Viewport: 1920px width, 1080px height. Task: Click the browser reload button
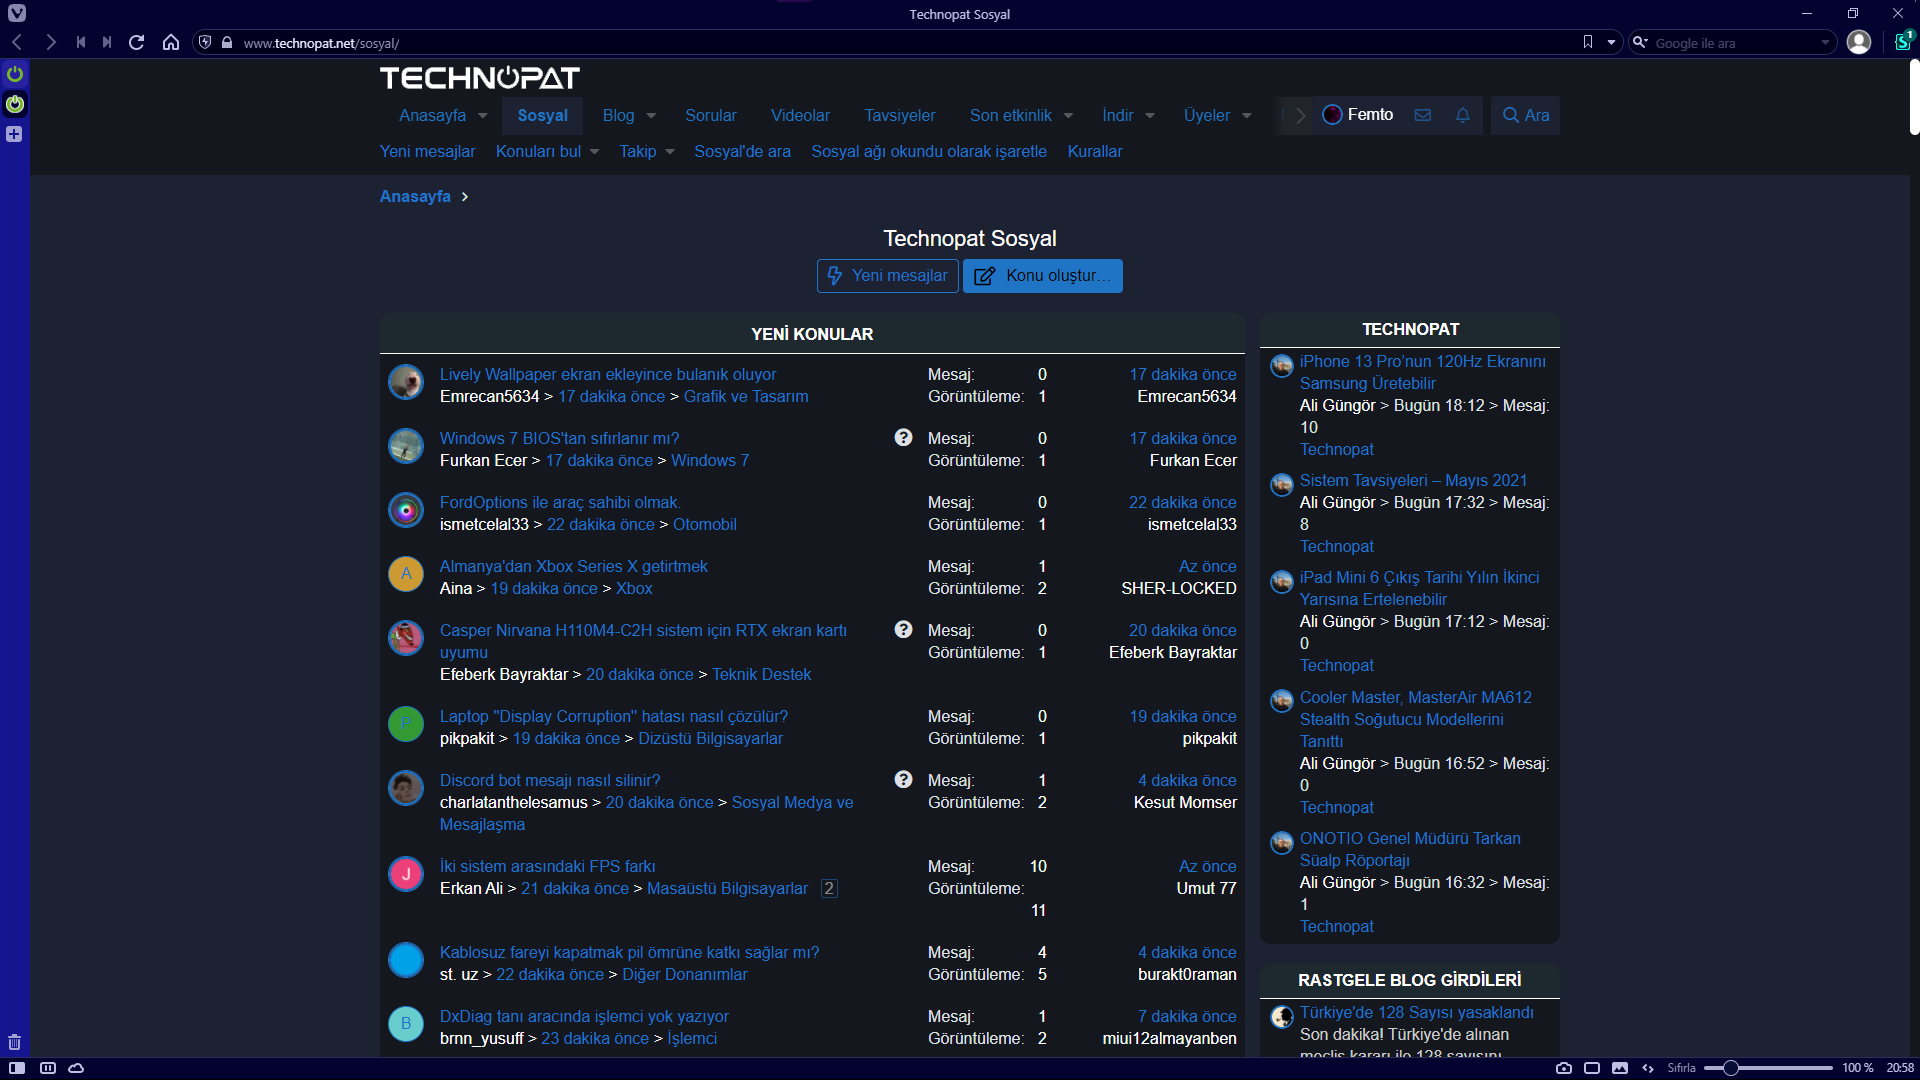[137, 43]
